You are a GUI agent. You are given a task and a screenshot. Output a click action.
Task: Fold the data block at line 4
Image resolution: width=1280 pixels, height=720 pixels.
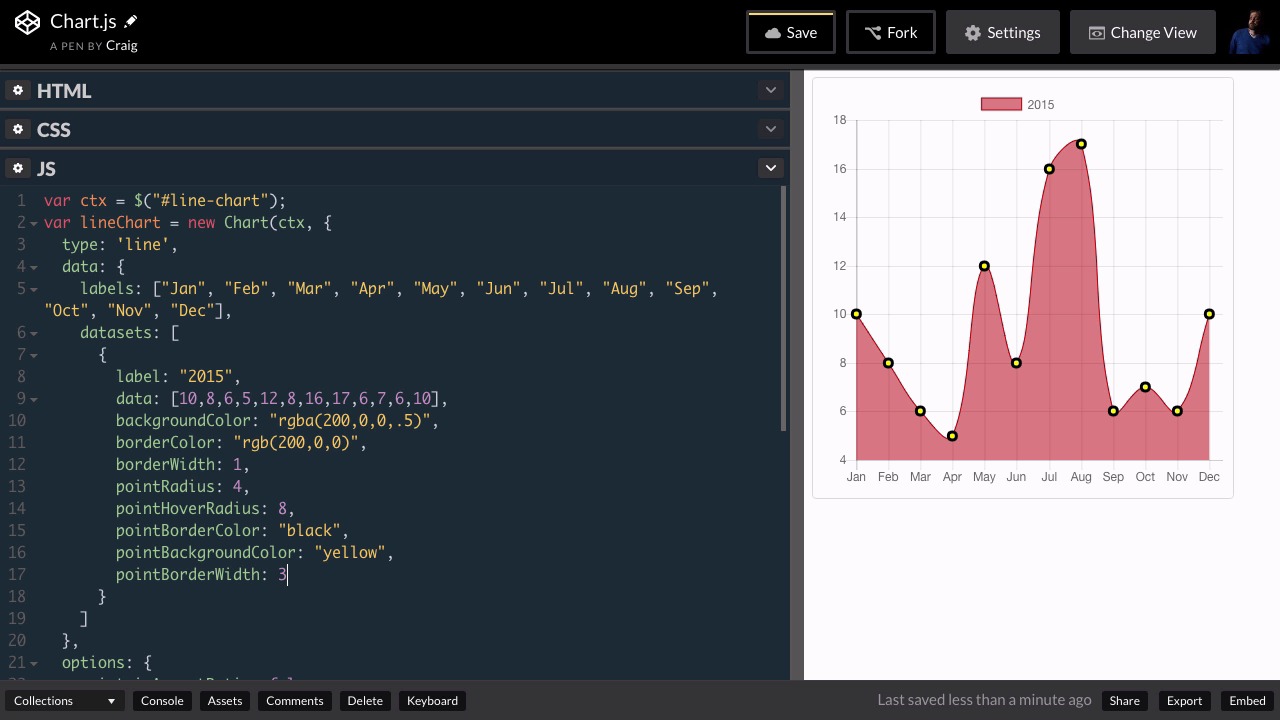coord(34,267)
